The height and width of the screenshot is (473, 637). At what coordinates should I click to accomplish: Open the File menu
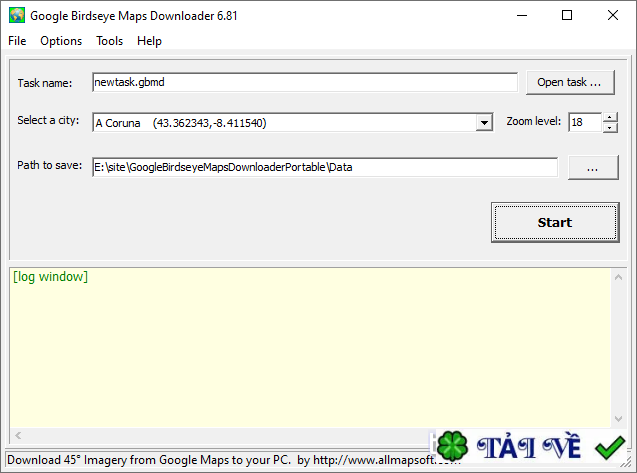click(x=17, y=41)
